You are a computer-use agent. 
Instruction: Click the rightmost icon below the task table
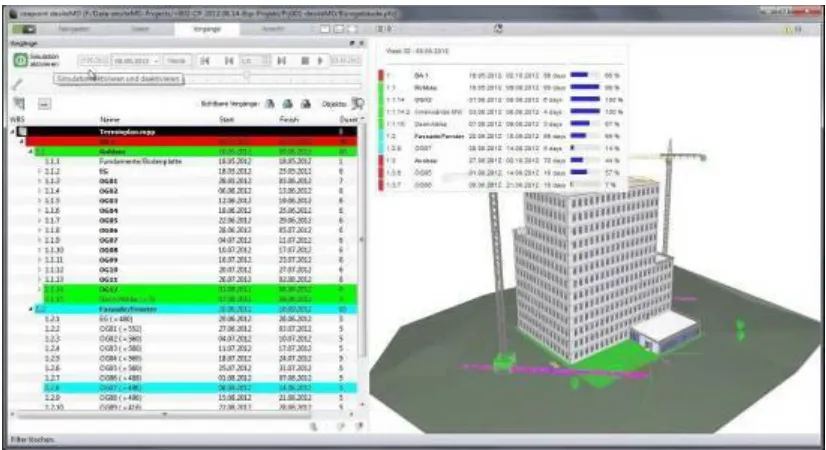pos(360,427)
